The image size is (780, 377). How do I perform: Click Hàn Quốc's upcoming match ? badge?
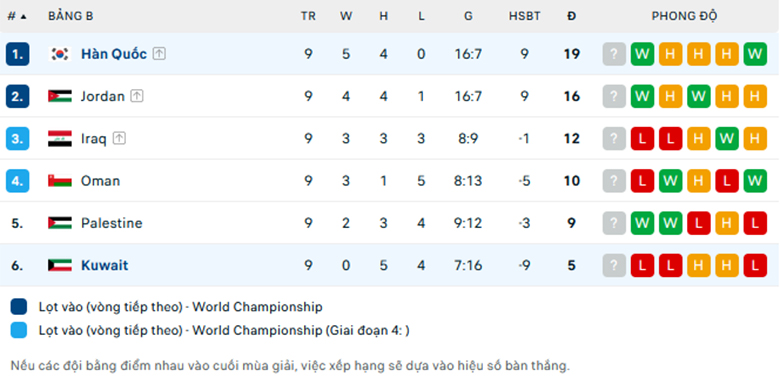coord(614,54)
